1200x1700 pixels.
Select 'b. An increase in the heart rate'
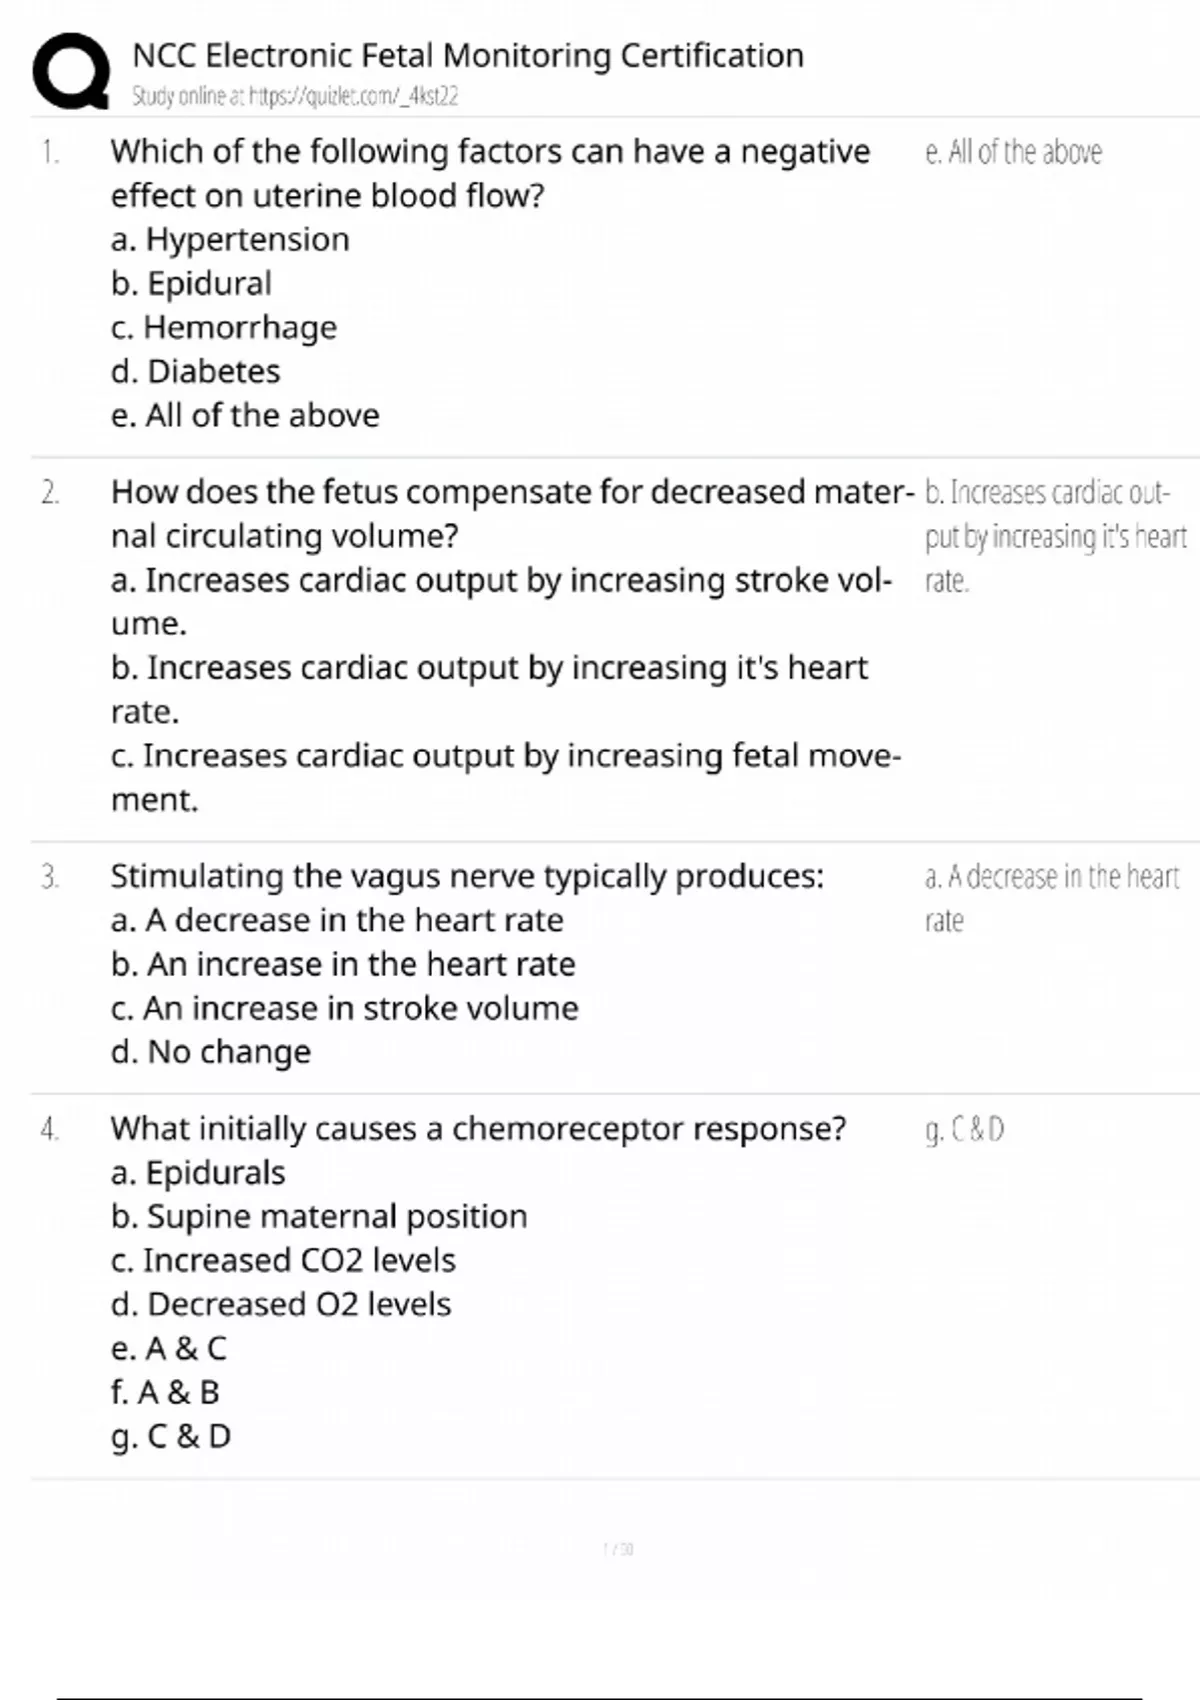coord(343,964)
